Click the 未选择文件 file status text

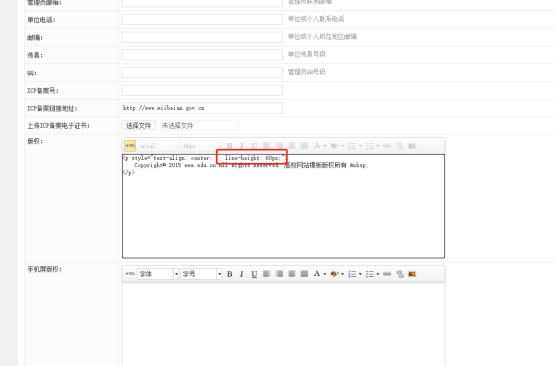coord(177,125)
